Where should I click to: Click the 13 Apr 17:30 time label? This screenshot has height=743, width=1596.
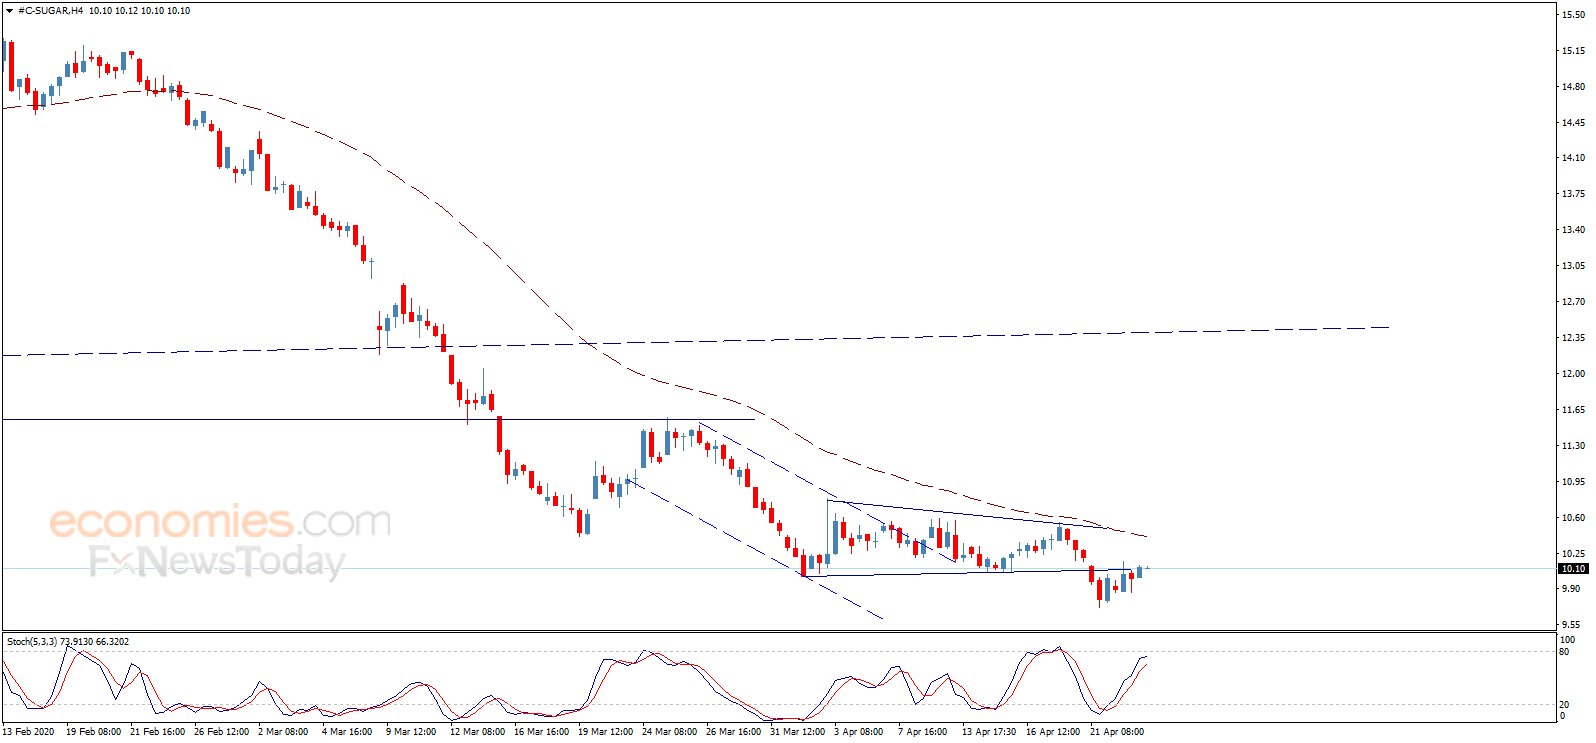click(989, 732)
